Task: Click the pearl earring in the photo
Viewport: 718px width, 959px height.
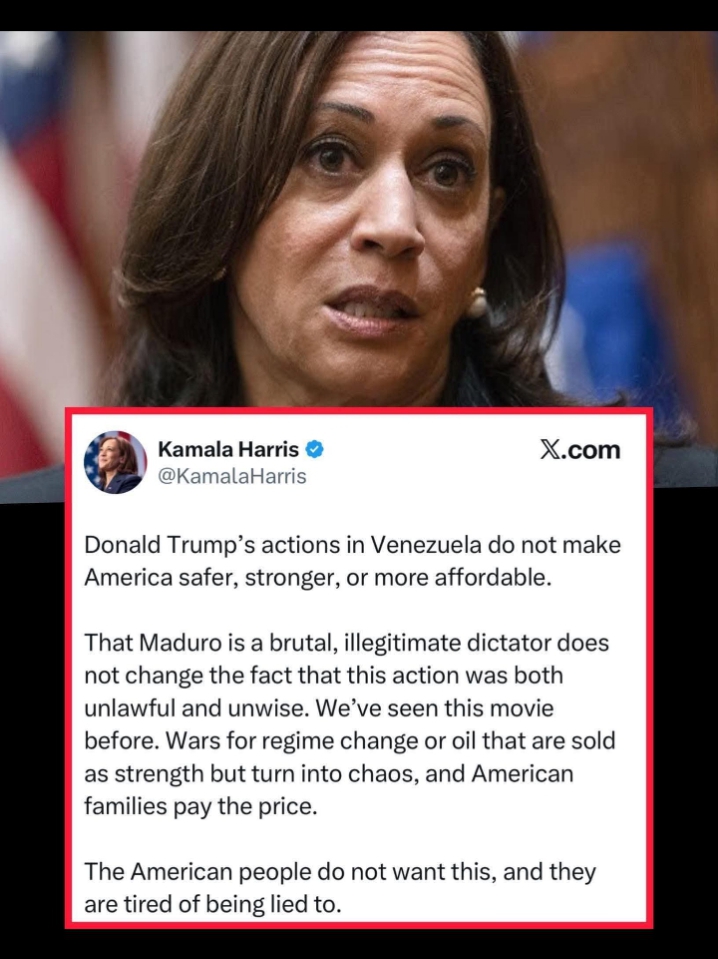Action: [x=476, y=303]
